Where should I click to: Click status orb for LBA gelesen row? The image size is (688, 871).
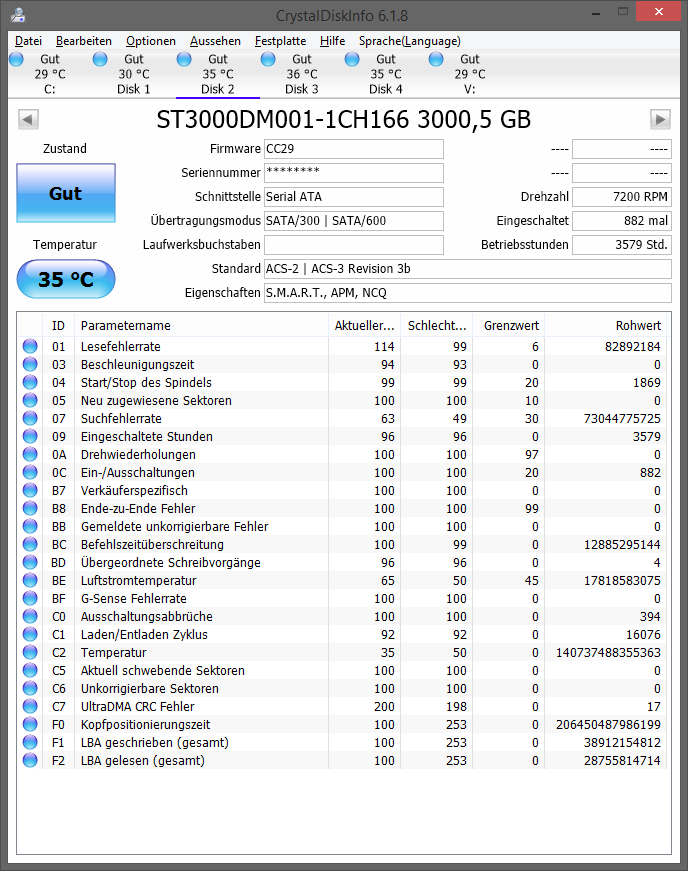30,760
